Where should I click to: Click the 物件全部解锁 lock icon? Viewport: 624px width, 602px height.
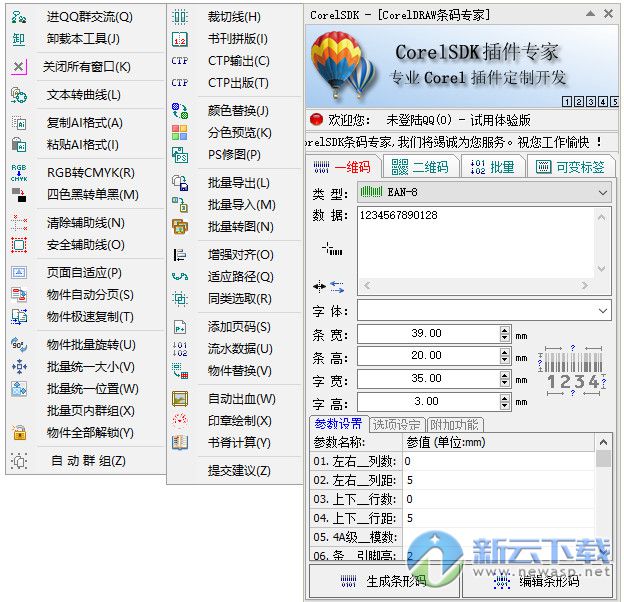click(19, 433)
